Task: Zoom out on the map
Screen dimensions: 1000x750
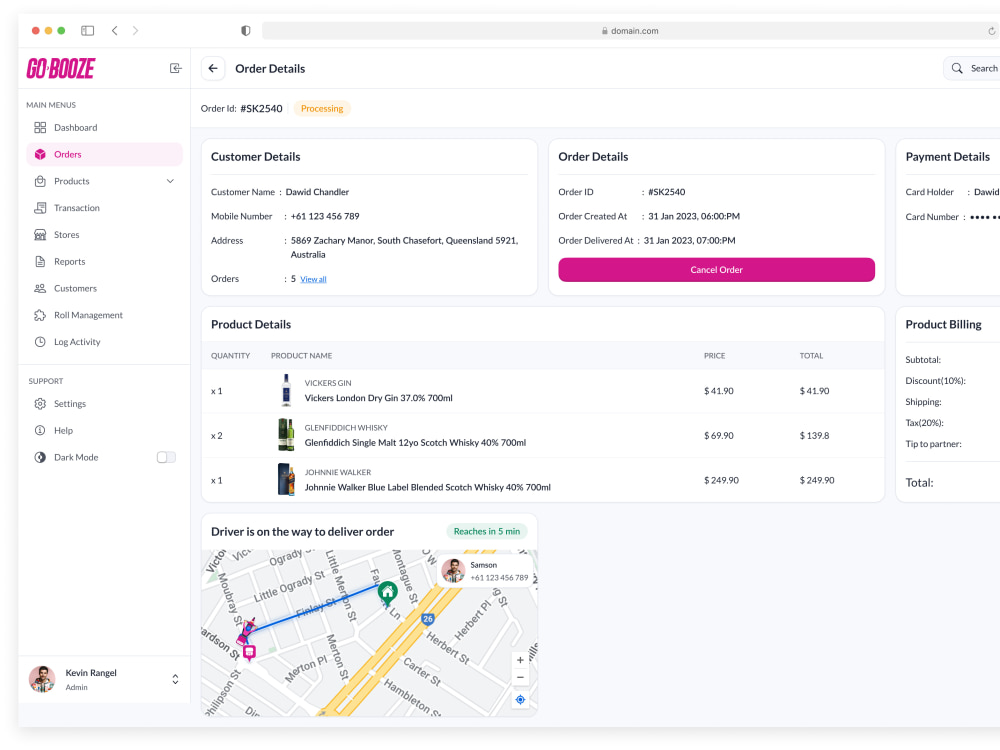Action: tap(520, 677)
